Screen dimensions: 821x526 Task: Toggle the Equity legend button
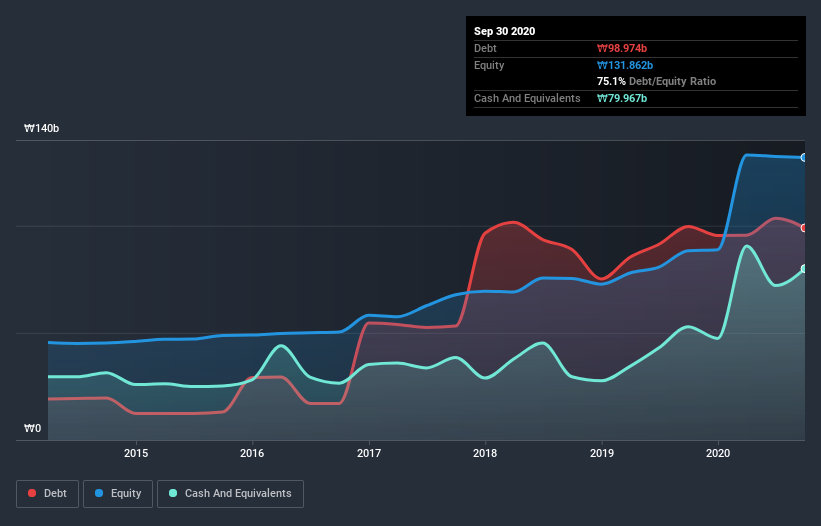[118, 494]
